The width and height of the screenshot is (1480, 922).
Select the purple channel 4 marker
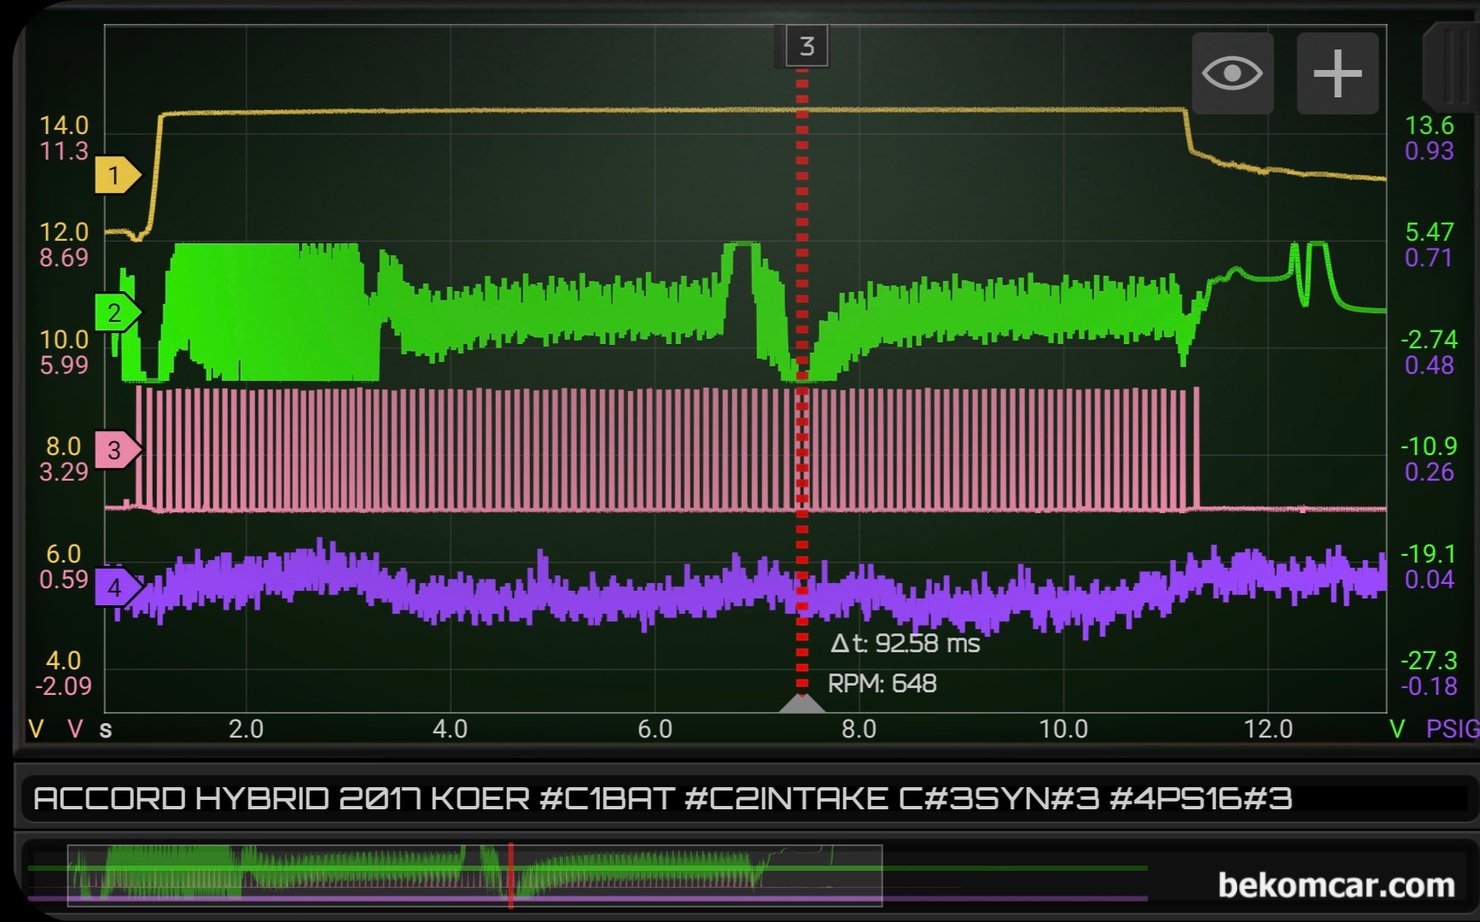pos(118,587)
